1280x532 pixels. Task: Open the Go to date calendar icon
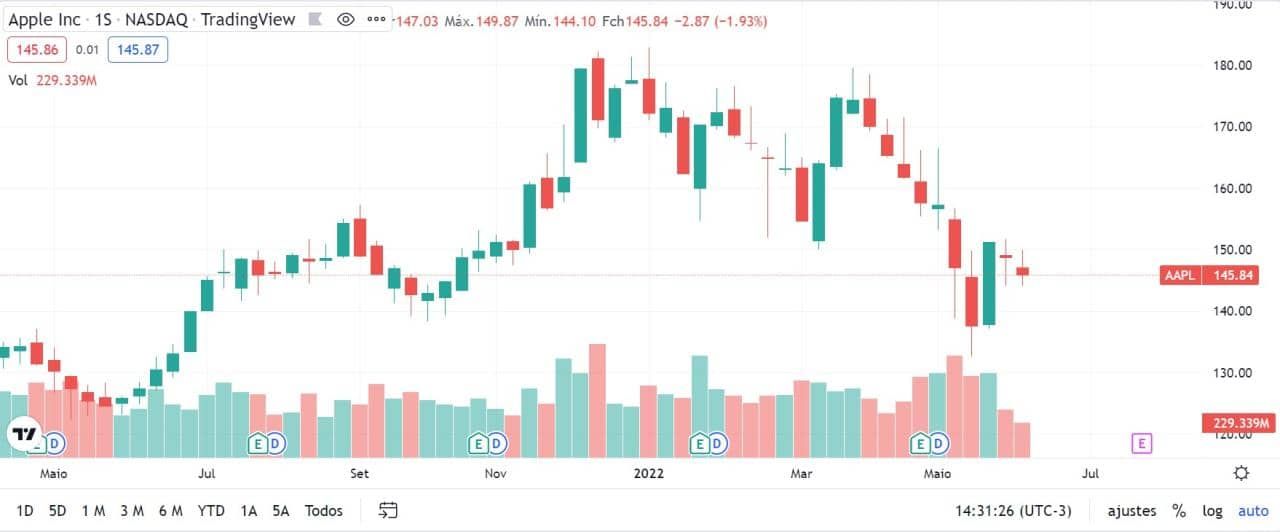[388, 511]
